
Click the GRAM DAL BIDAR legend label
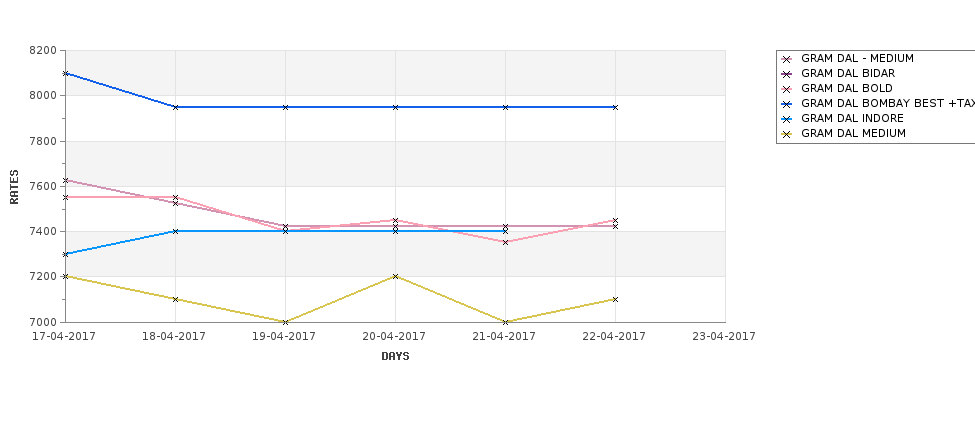coord(848,73)
